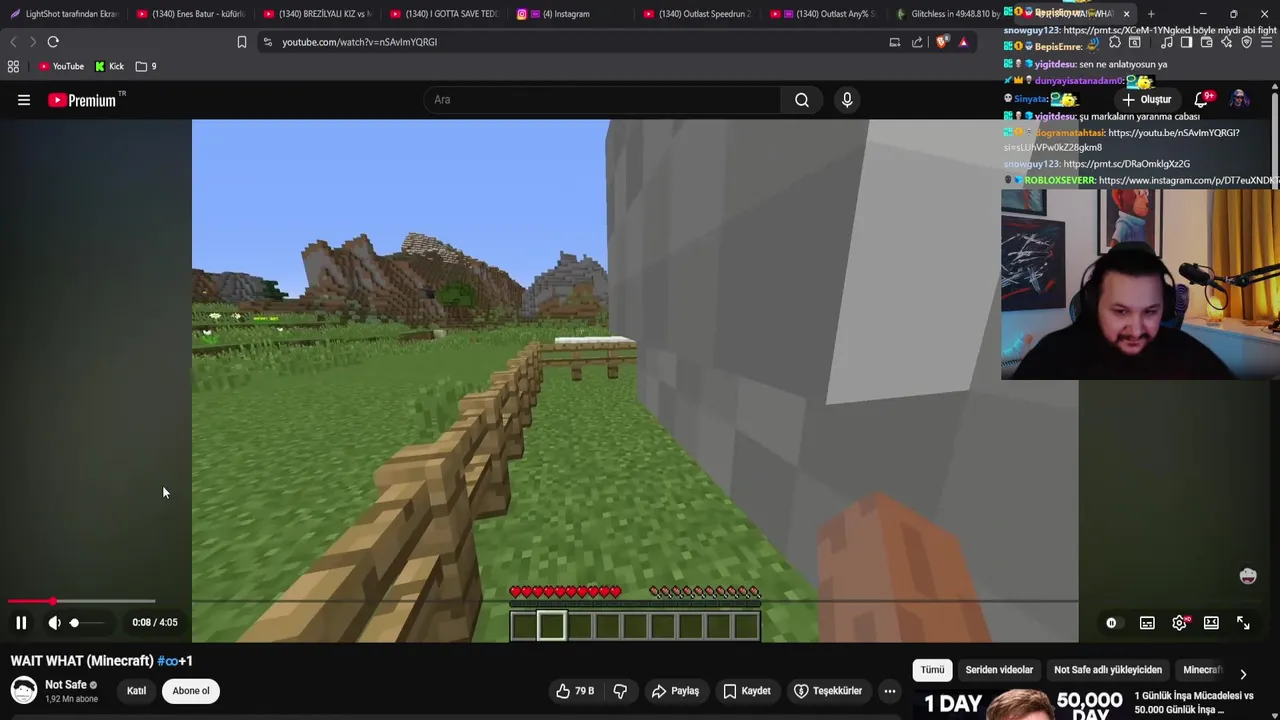Go forward in browser history

pyautogui.click(x=32, y=42)
